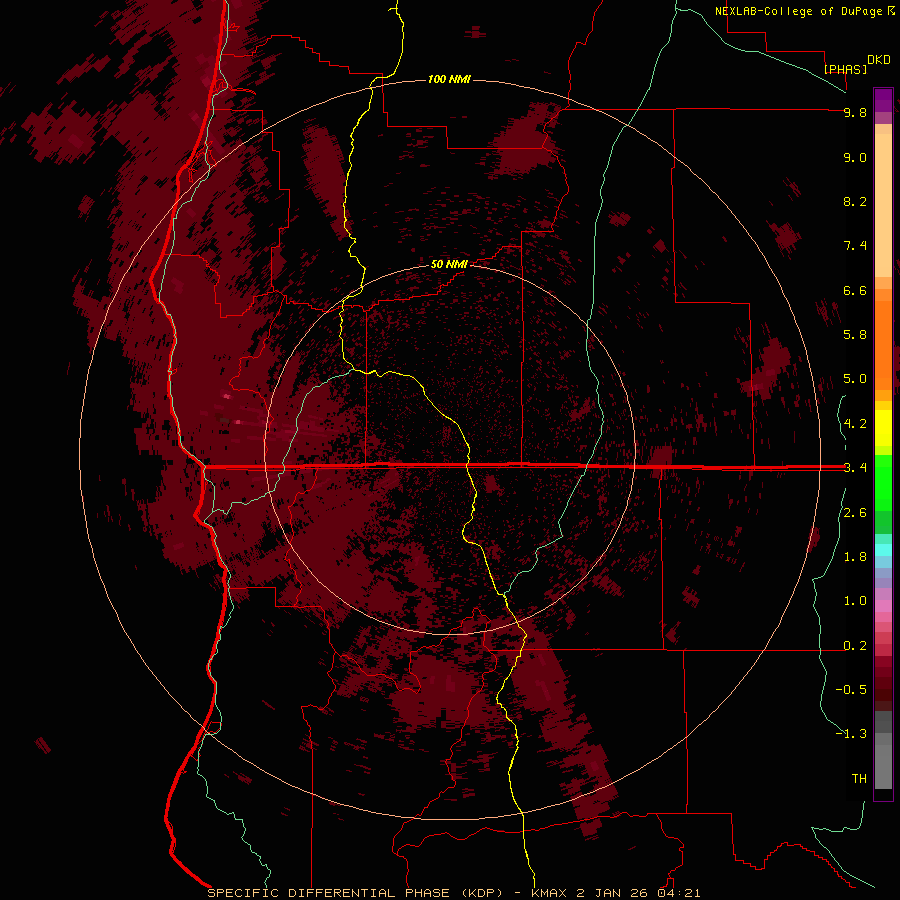Pick the bright green segment of the color bar
This screenshot has height=900, width=900.
(883, 482)
